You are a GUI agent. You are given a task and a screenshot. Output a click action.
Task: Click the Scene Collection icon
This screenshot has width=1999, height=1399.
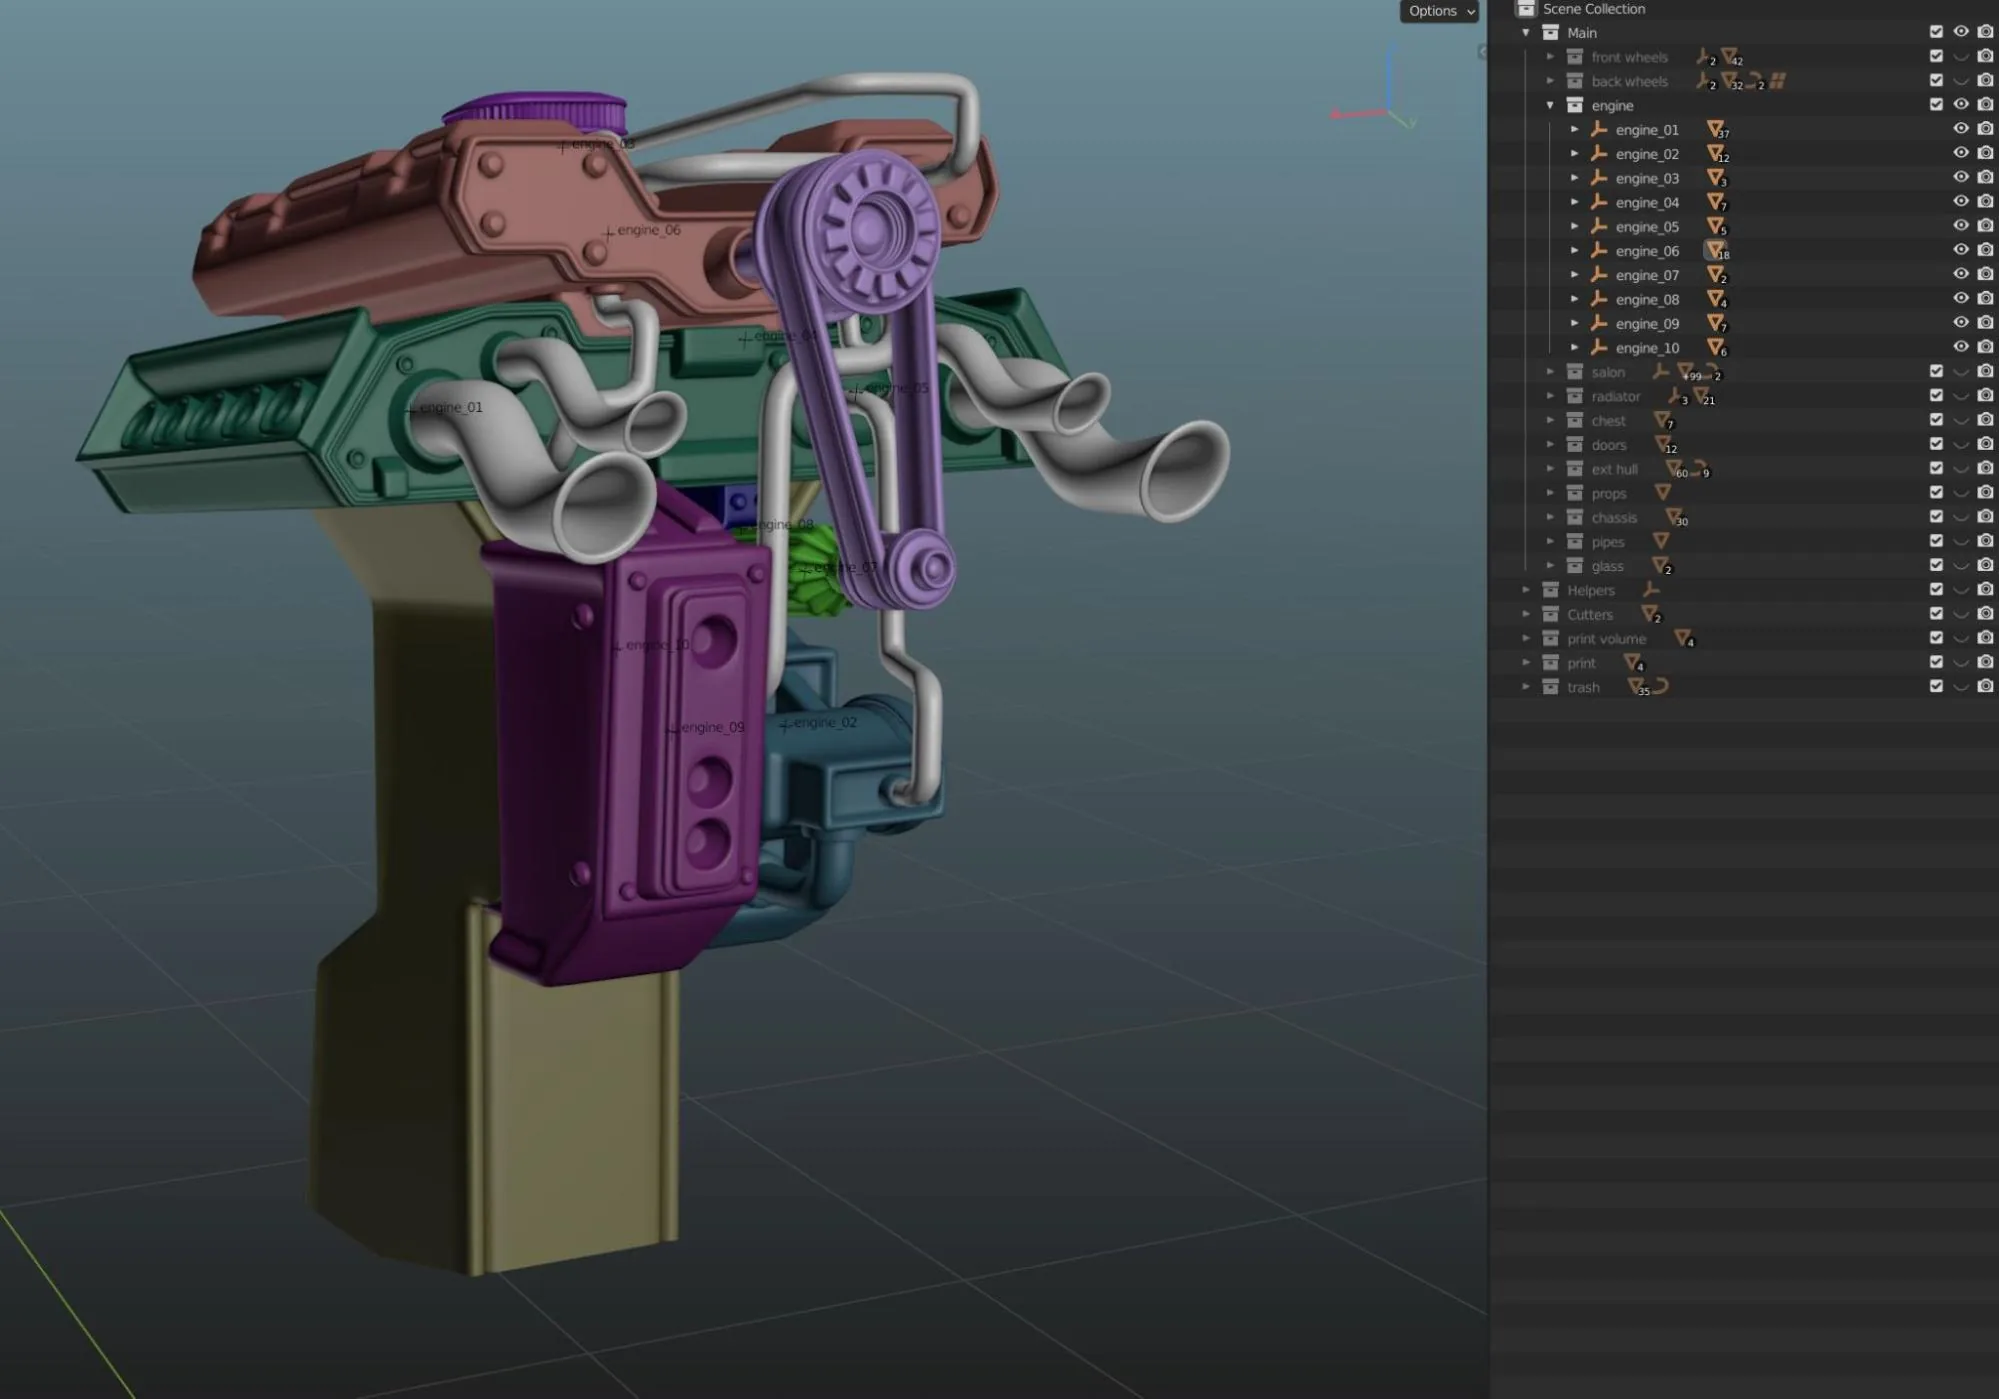[1526, 9]
